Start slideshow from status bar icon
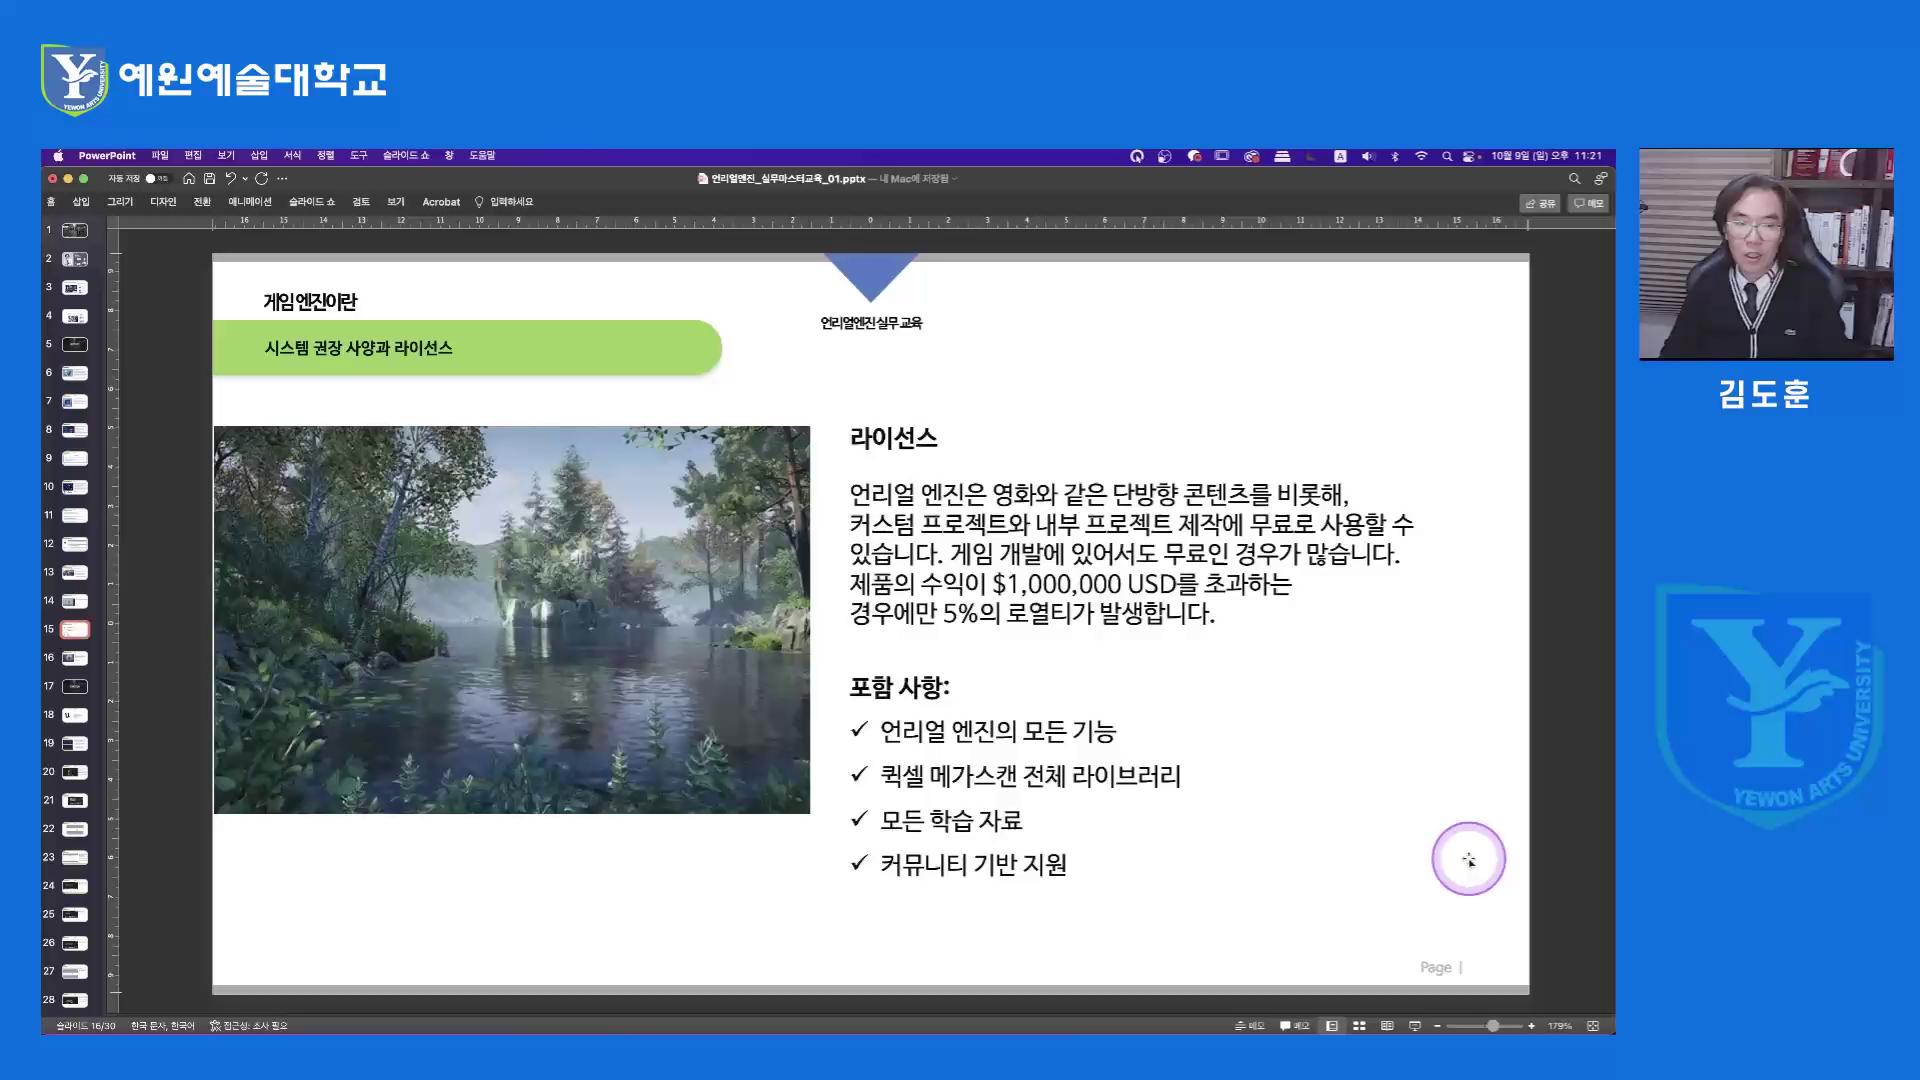Image resolution: width=1920 pixels, height=1080 pixels. (1415, 1026)
